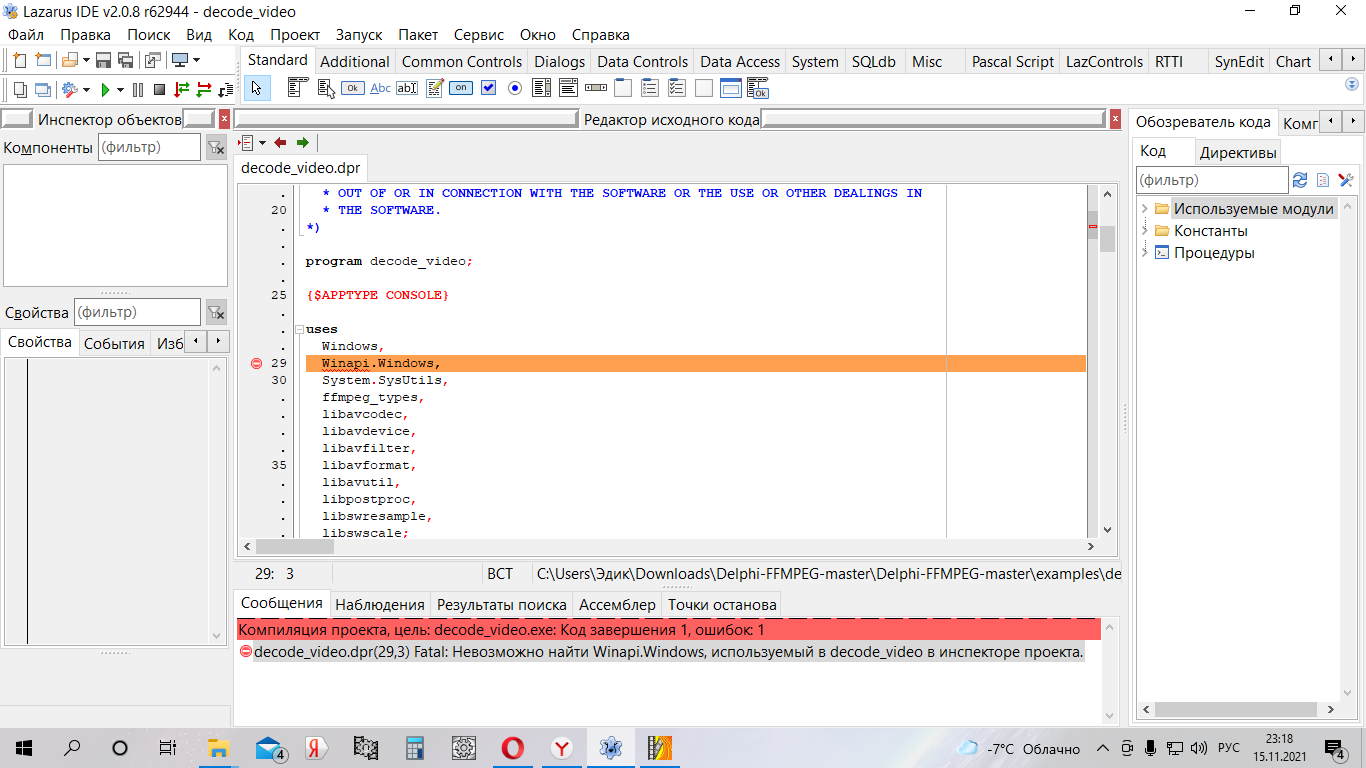
Task: Pick the TCheckBox component icon
Action: [x=488, y=88]
